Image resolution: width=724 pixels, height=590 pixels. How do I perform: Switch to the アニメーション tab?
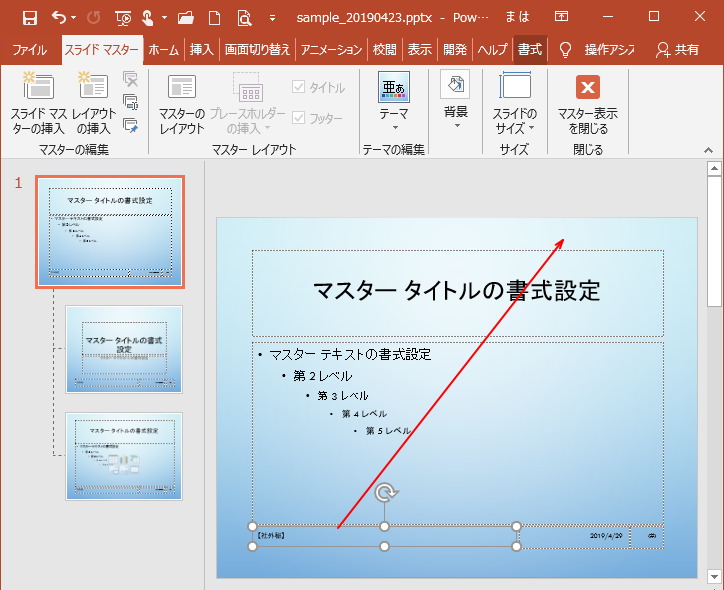[x=331, y=49]
